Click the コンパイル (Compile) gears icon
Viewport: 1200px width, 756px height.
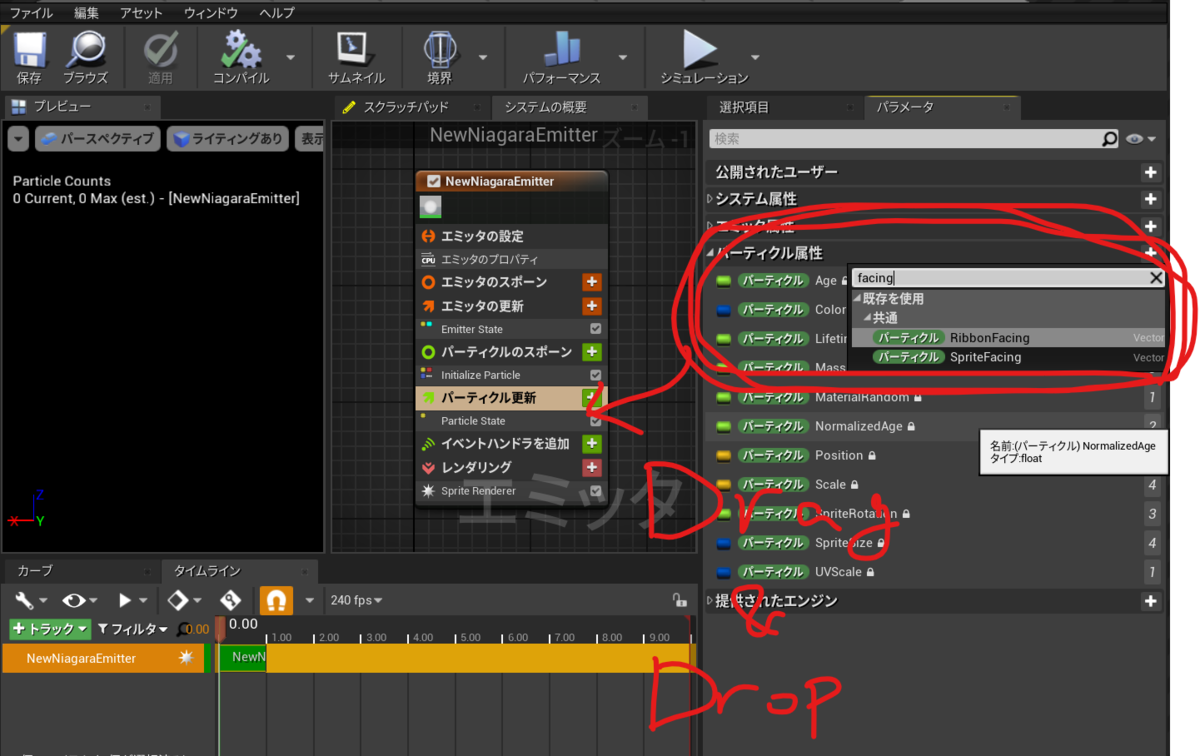[x=241, y=51]
